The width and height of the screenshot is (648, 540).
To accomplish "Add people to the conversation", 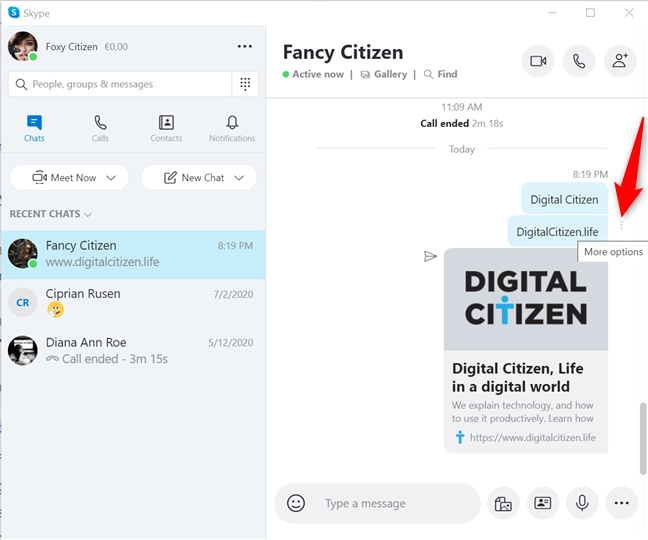I will [620, 61].
